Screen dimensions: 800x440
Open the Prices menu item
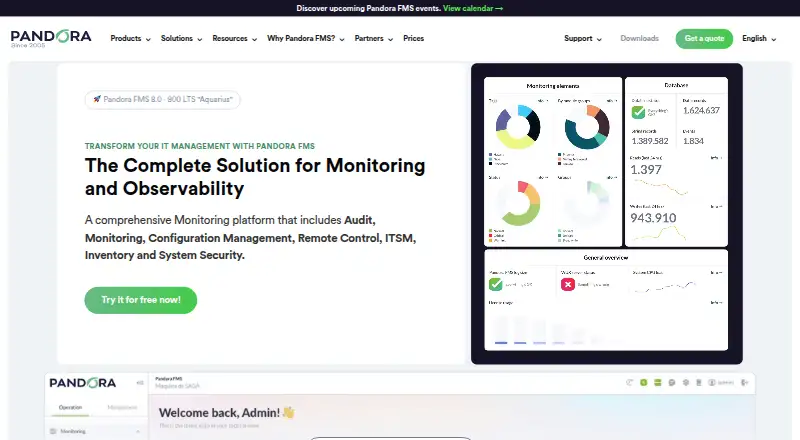coord(413,38)
